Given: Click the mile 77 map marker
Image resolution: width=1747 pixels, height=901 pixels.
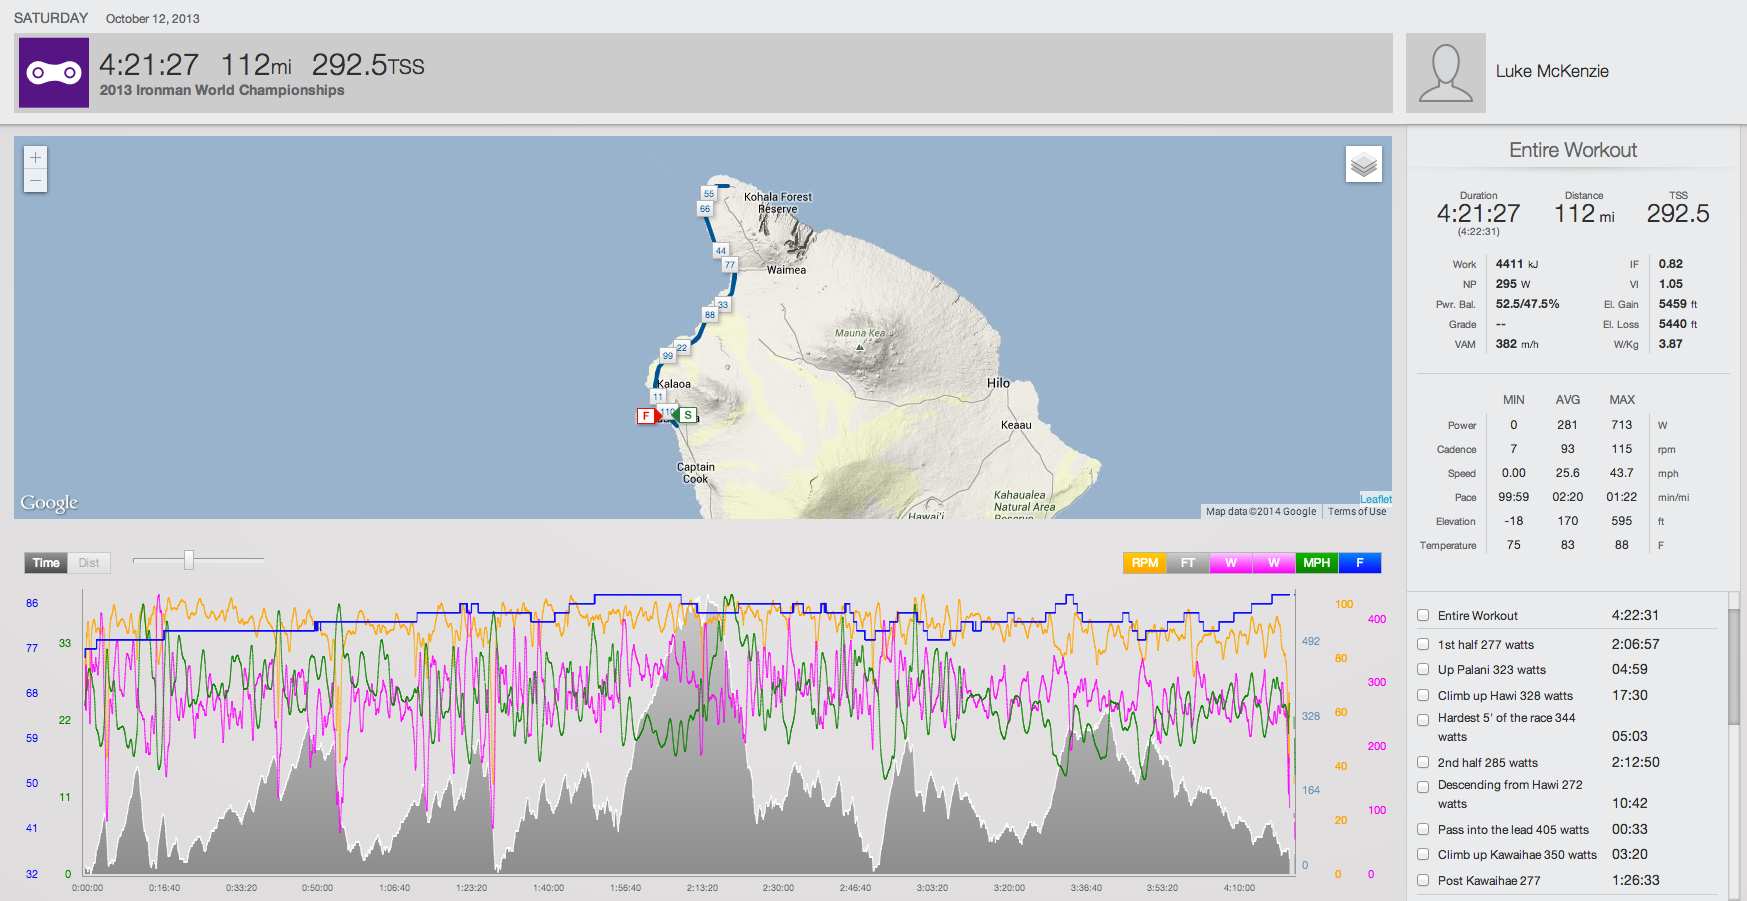Looking at the screenshot, I should [x=730, y=265].
